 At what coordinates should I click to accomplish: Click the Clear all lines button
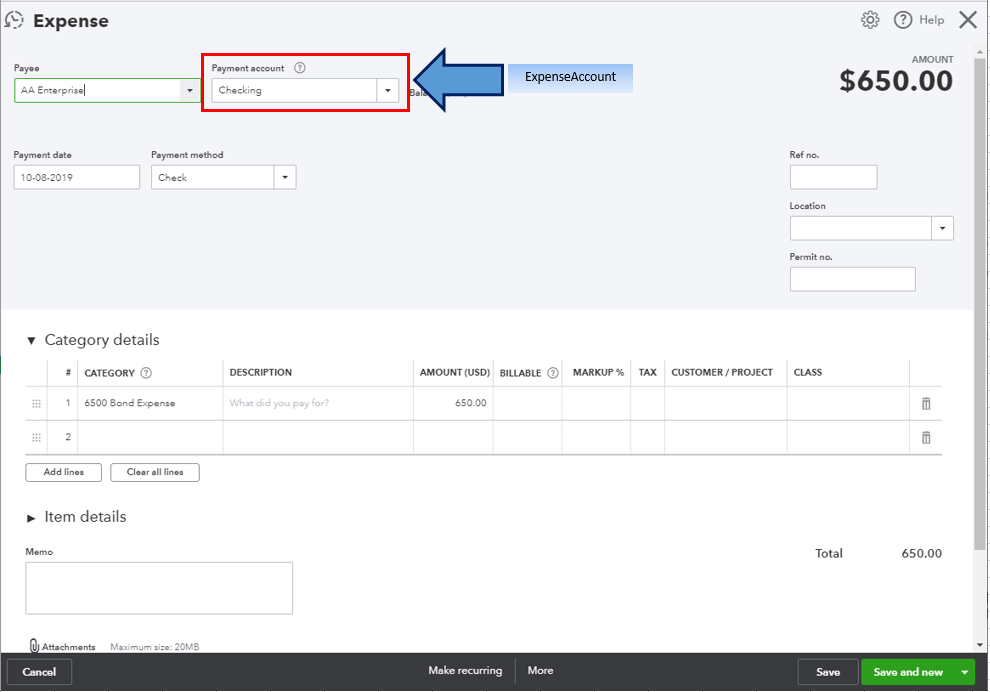click(155, 472)
